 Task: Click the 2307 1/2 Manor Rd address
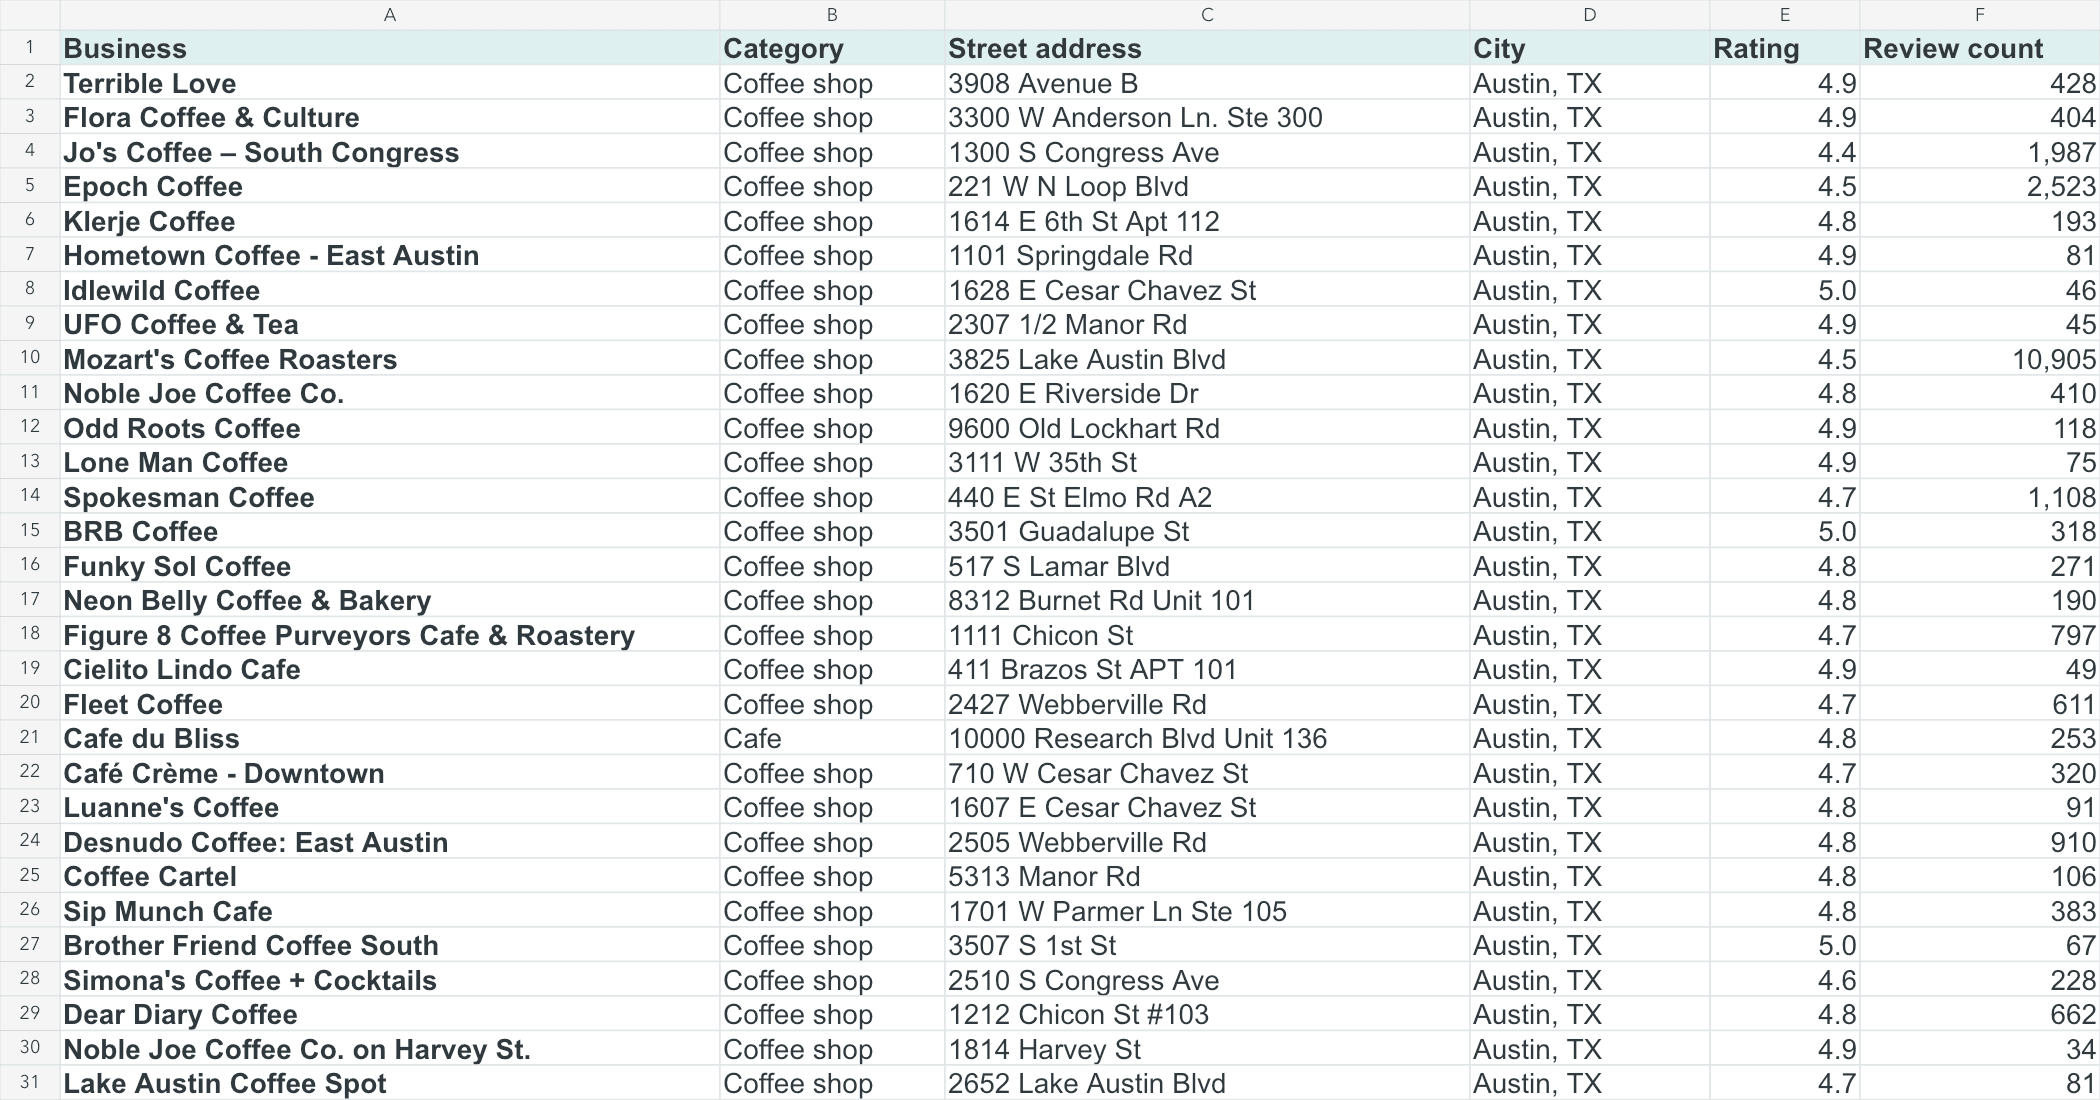[x=1207, y=324]
